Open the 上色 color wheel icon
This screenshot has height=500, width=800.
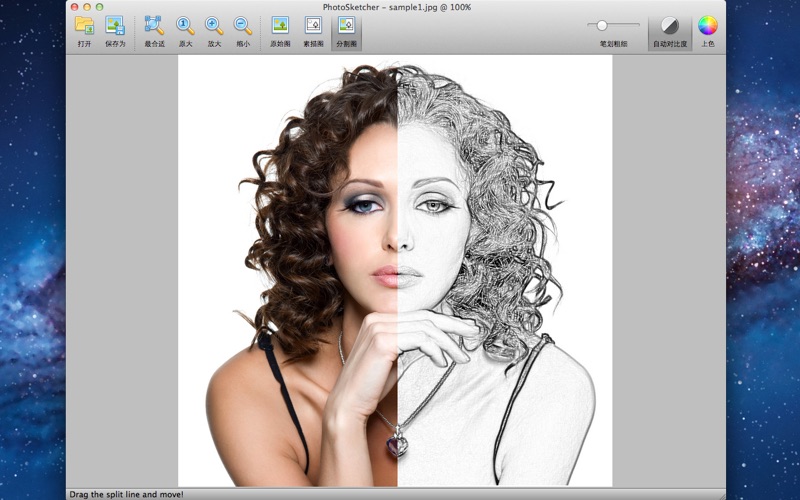point(707,26)
